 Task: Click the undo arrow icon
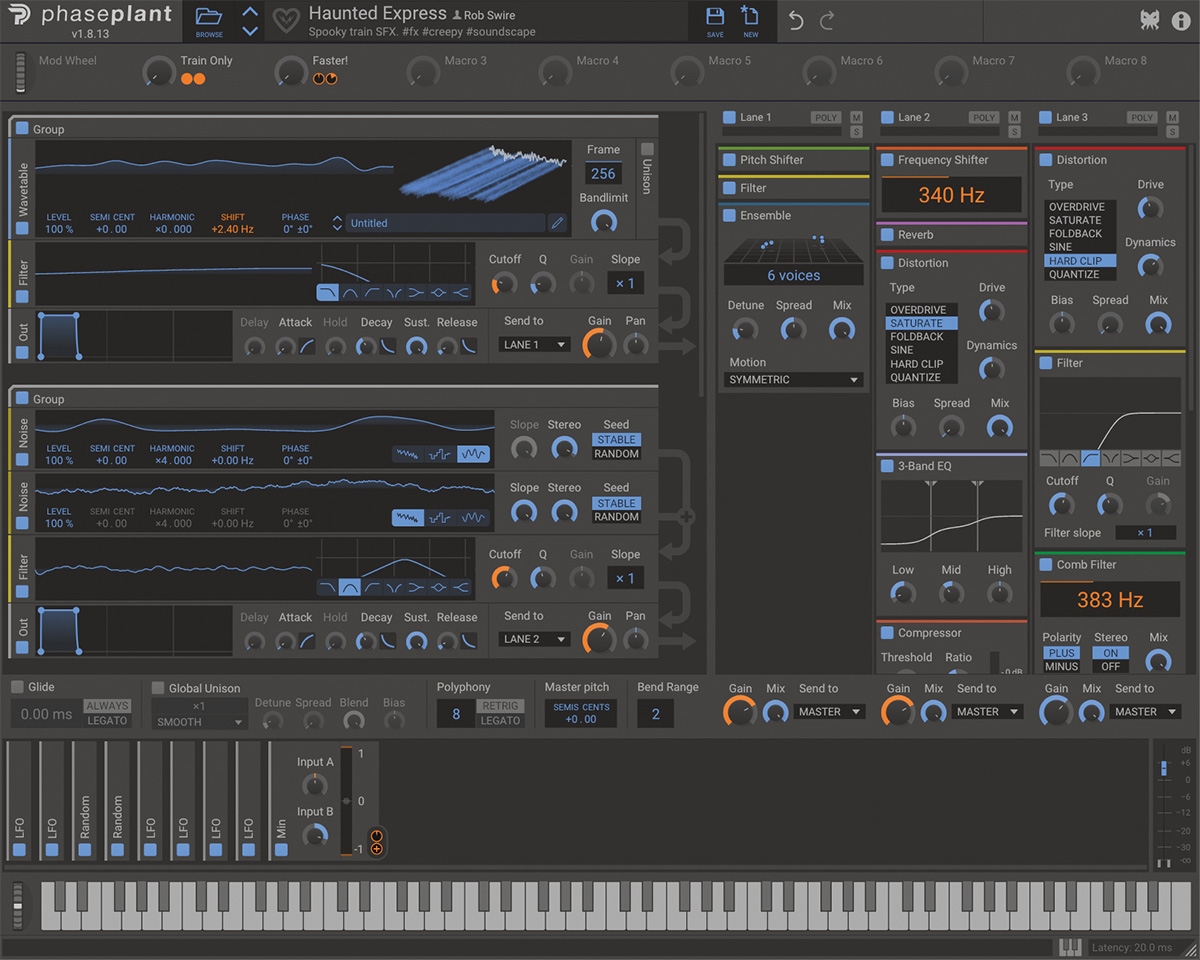point(796,21)
